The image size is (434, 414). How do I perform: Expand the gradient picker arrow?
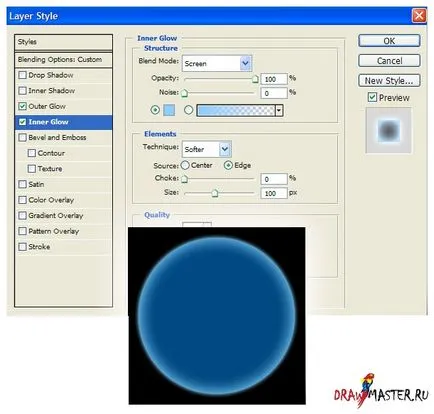pos(279,110)
